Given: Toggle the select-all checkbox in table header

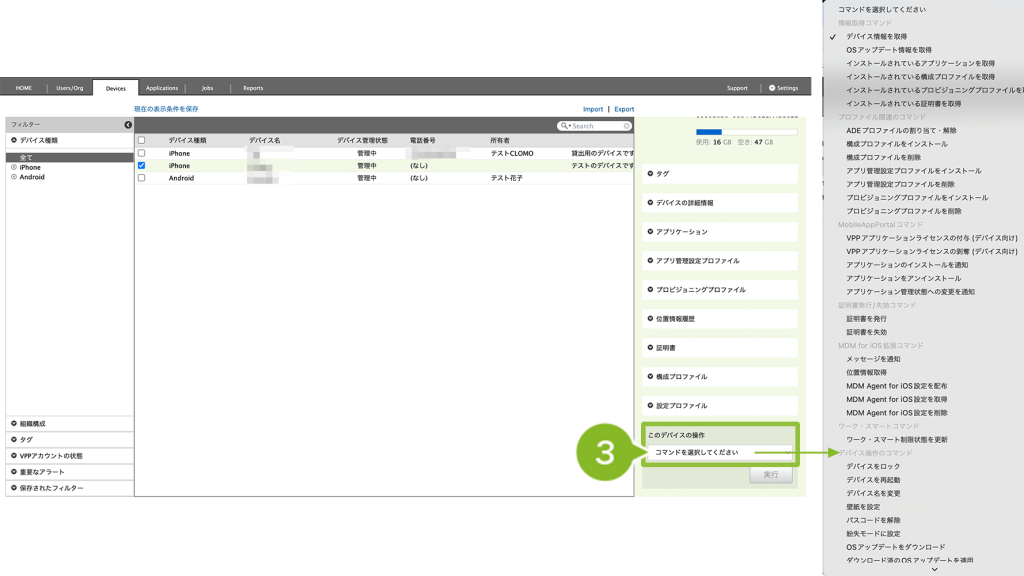Looking at the screenshot, I should [x=141, y=140].
